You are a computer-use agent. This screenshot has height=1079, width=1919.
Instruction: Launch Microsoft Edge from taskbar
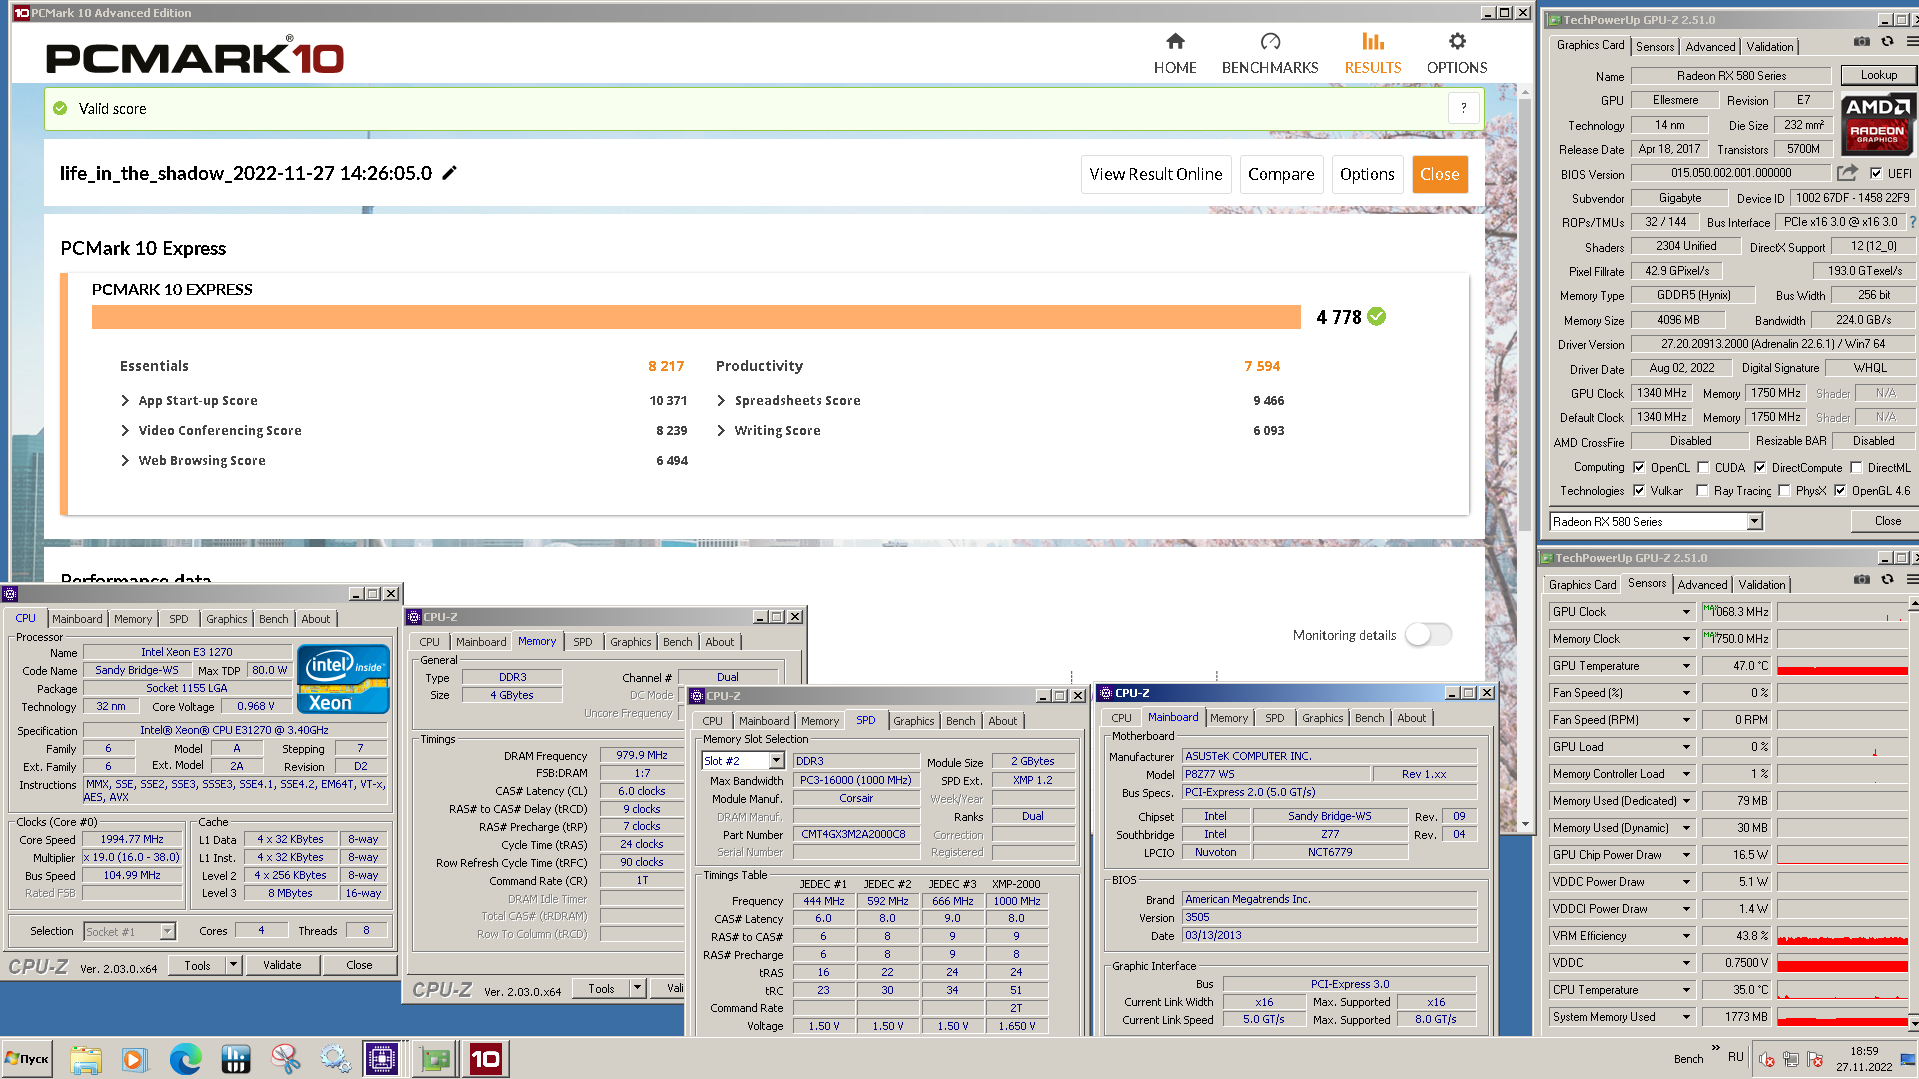pyautogui.click(x=185, y=1059)
